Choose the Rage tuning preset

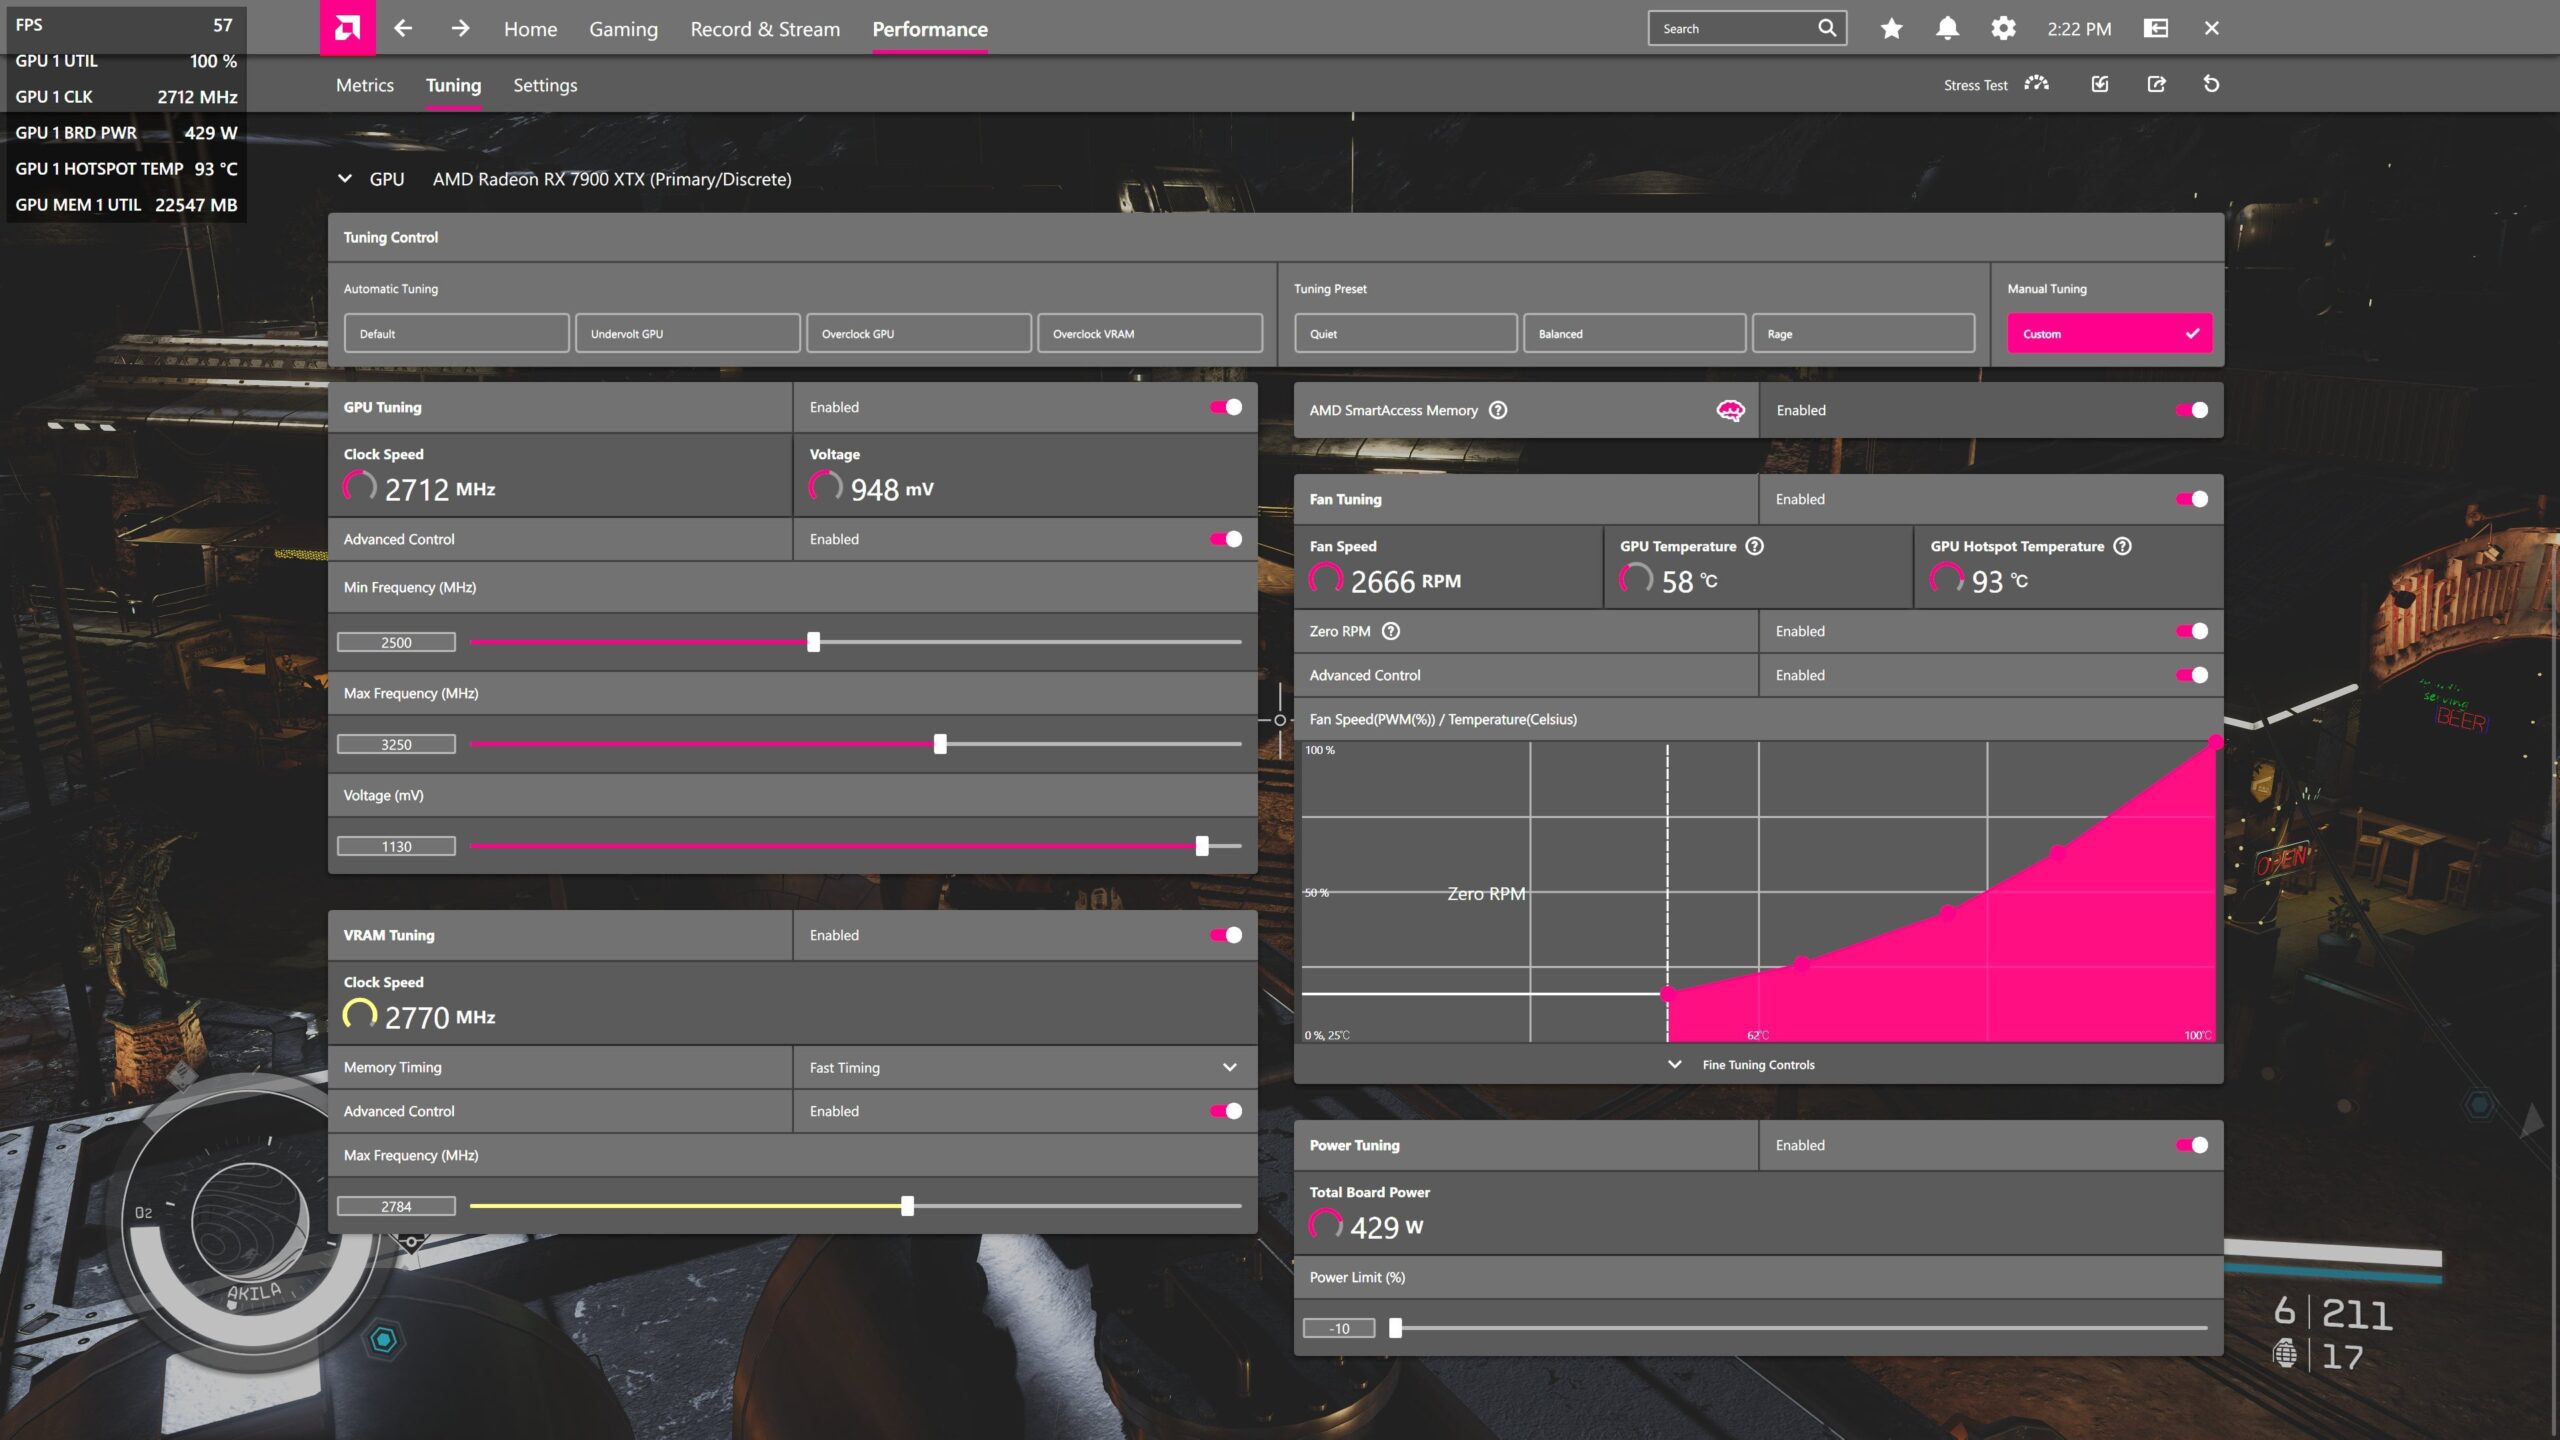[x=1863, y=333]
